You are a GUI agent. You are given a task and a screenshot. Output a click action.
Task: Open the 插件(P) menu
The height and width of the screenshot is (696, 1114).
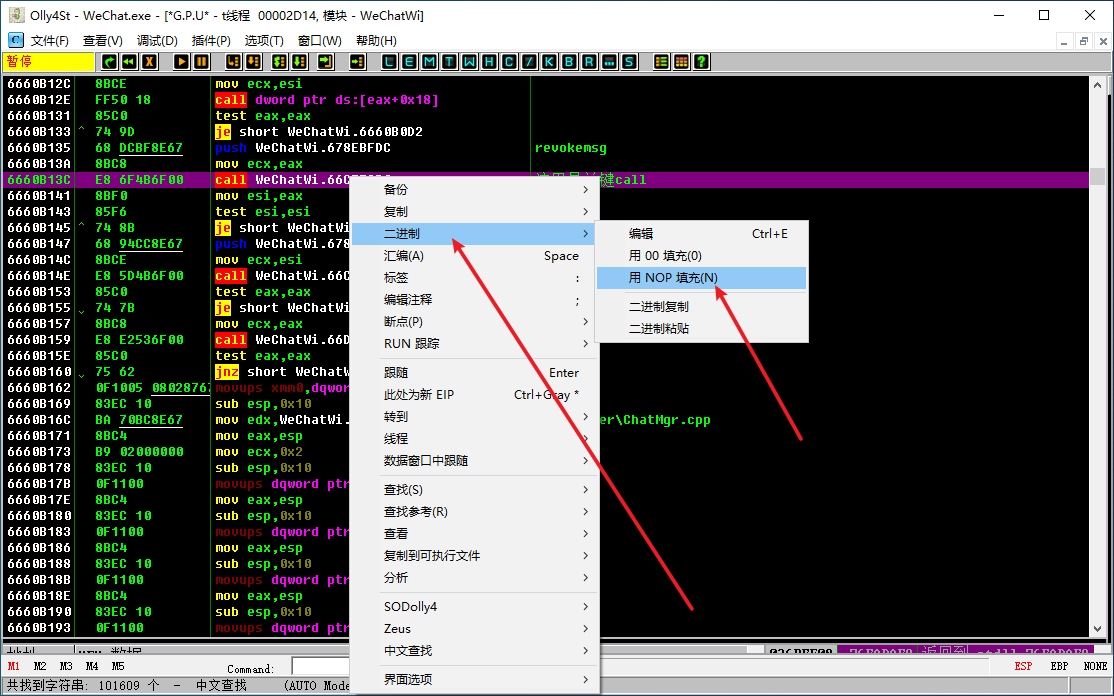(x=211, y=40)
